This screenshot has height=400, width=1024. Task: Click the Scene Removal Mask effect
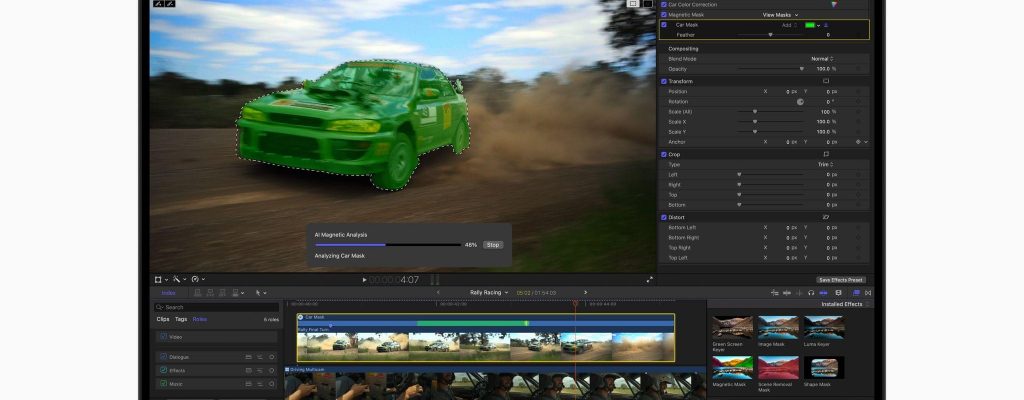pos(778,368)
